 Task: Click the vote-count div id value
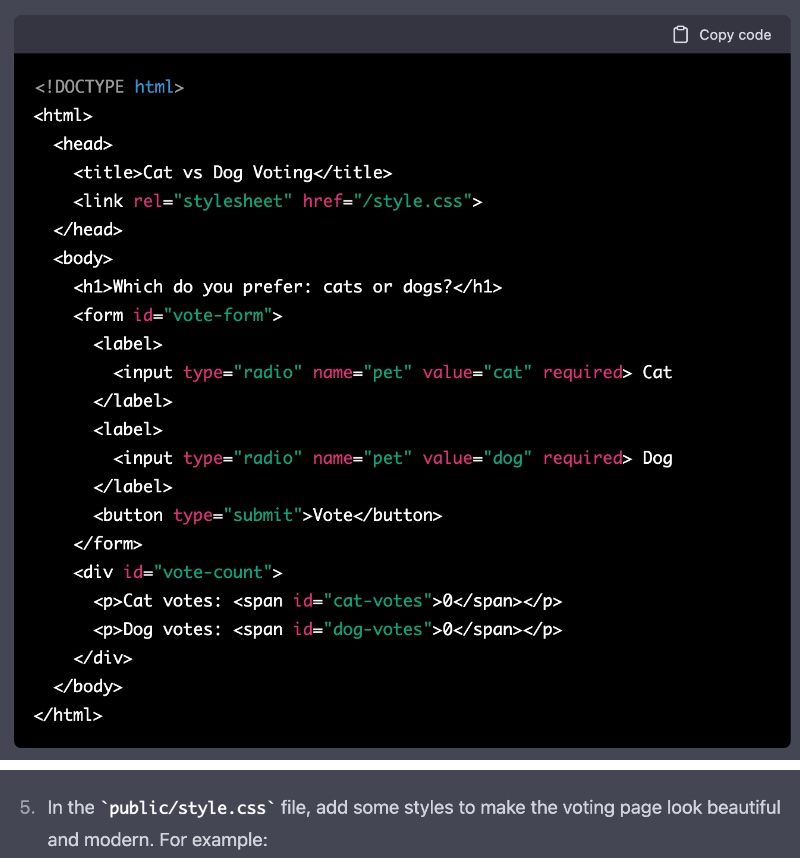[x=215, y=571]
